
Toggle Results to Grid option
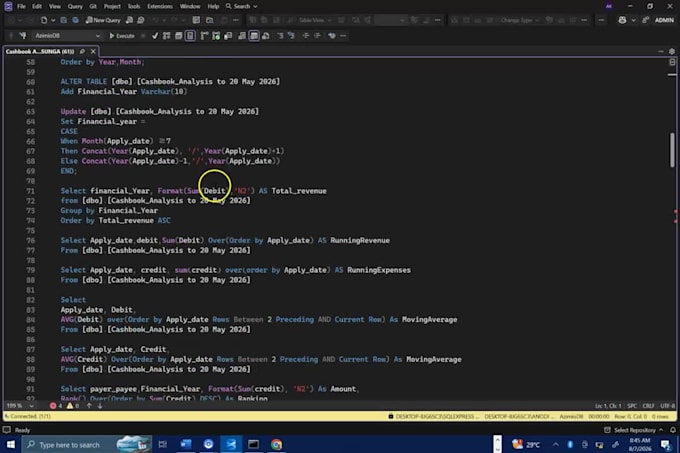[254, 36]
